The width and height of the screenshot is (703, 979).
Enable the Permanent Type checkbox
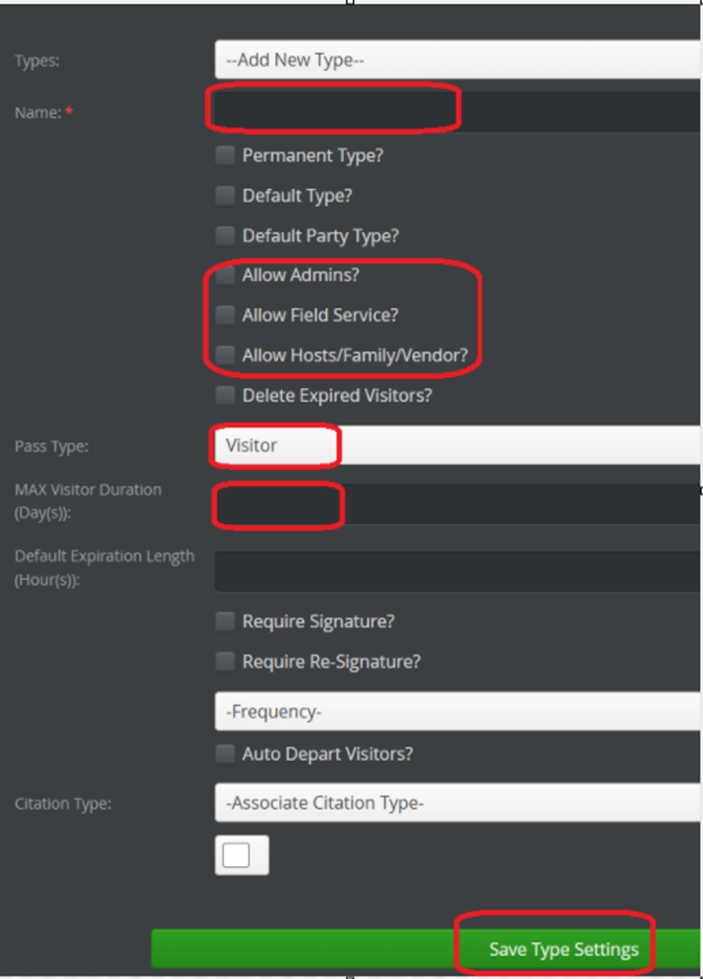point(225,155)
